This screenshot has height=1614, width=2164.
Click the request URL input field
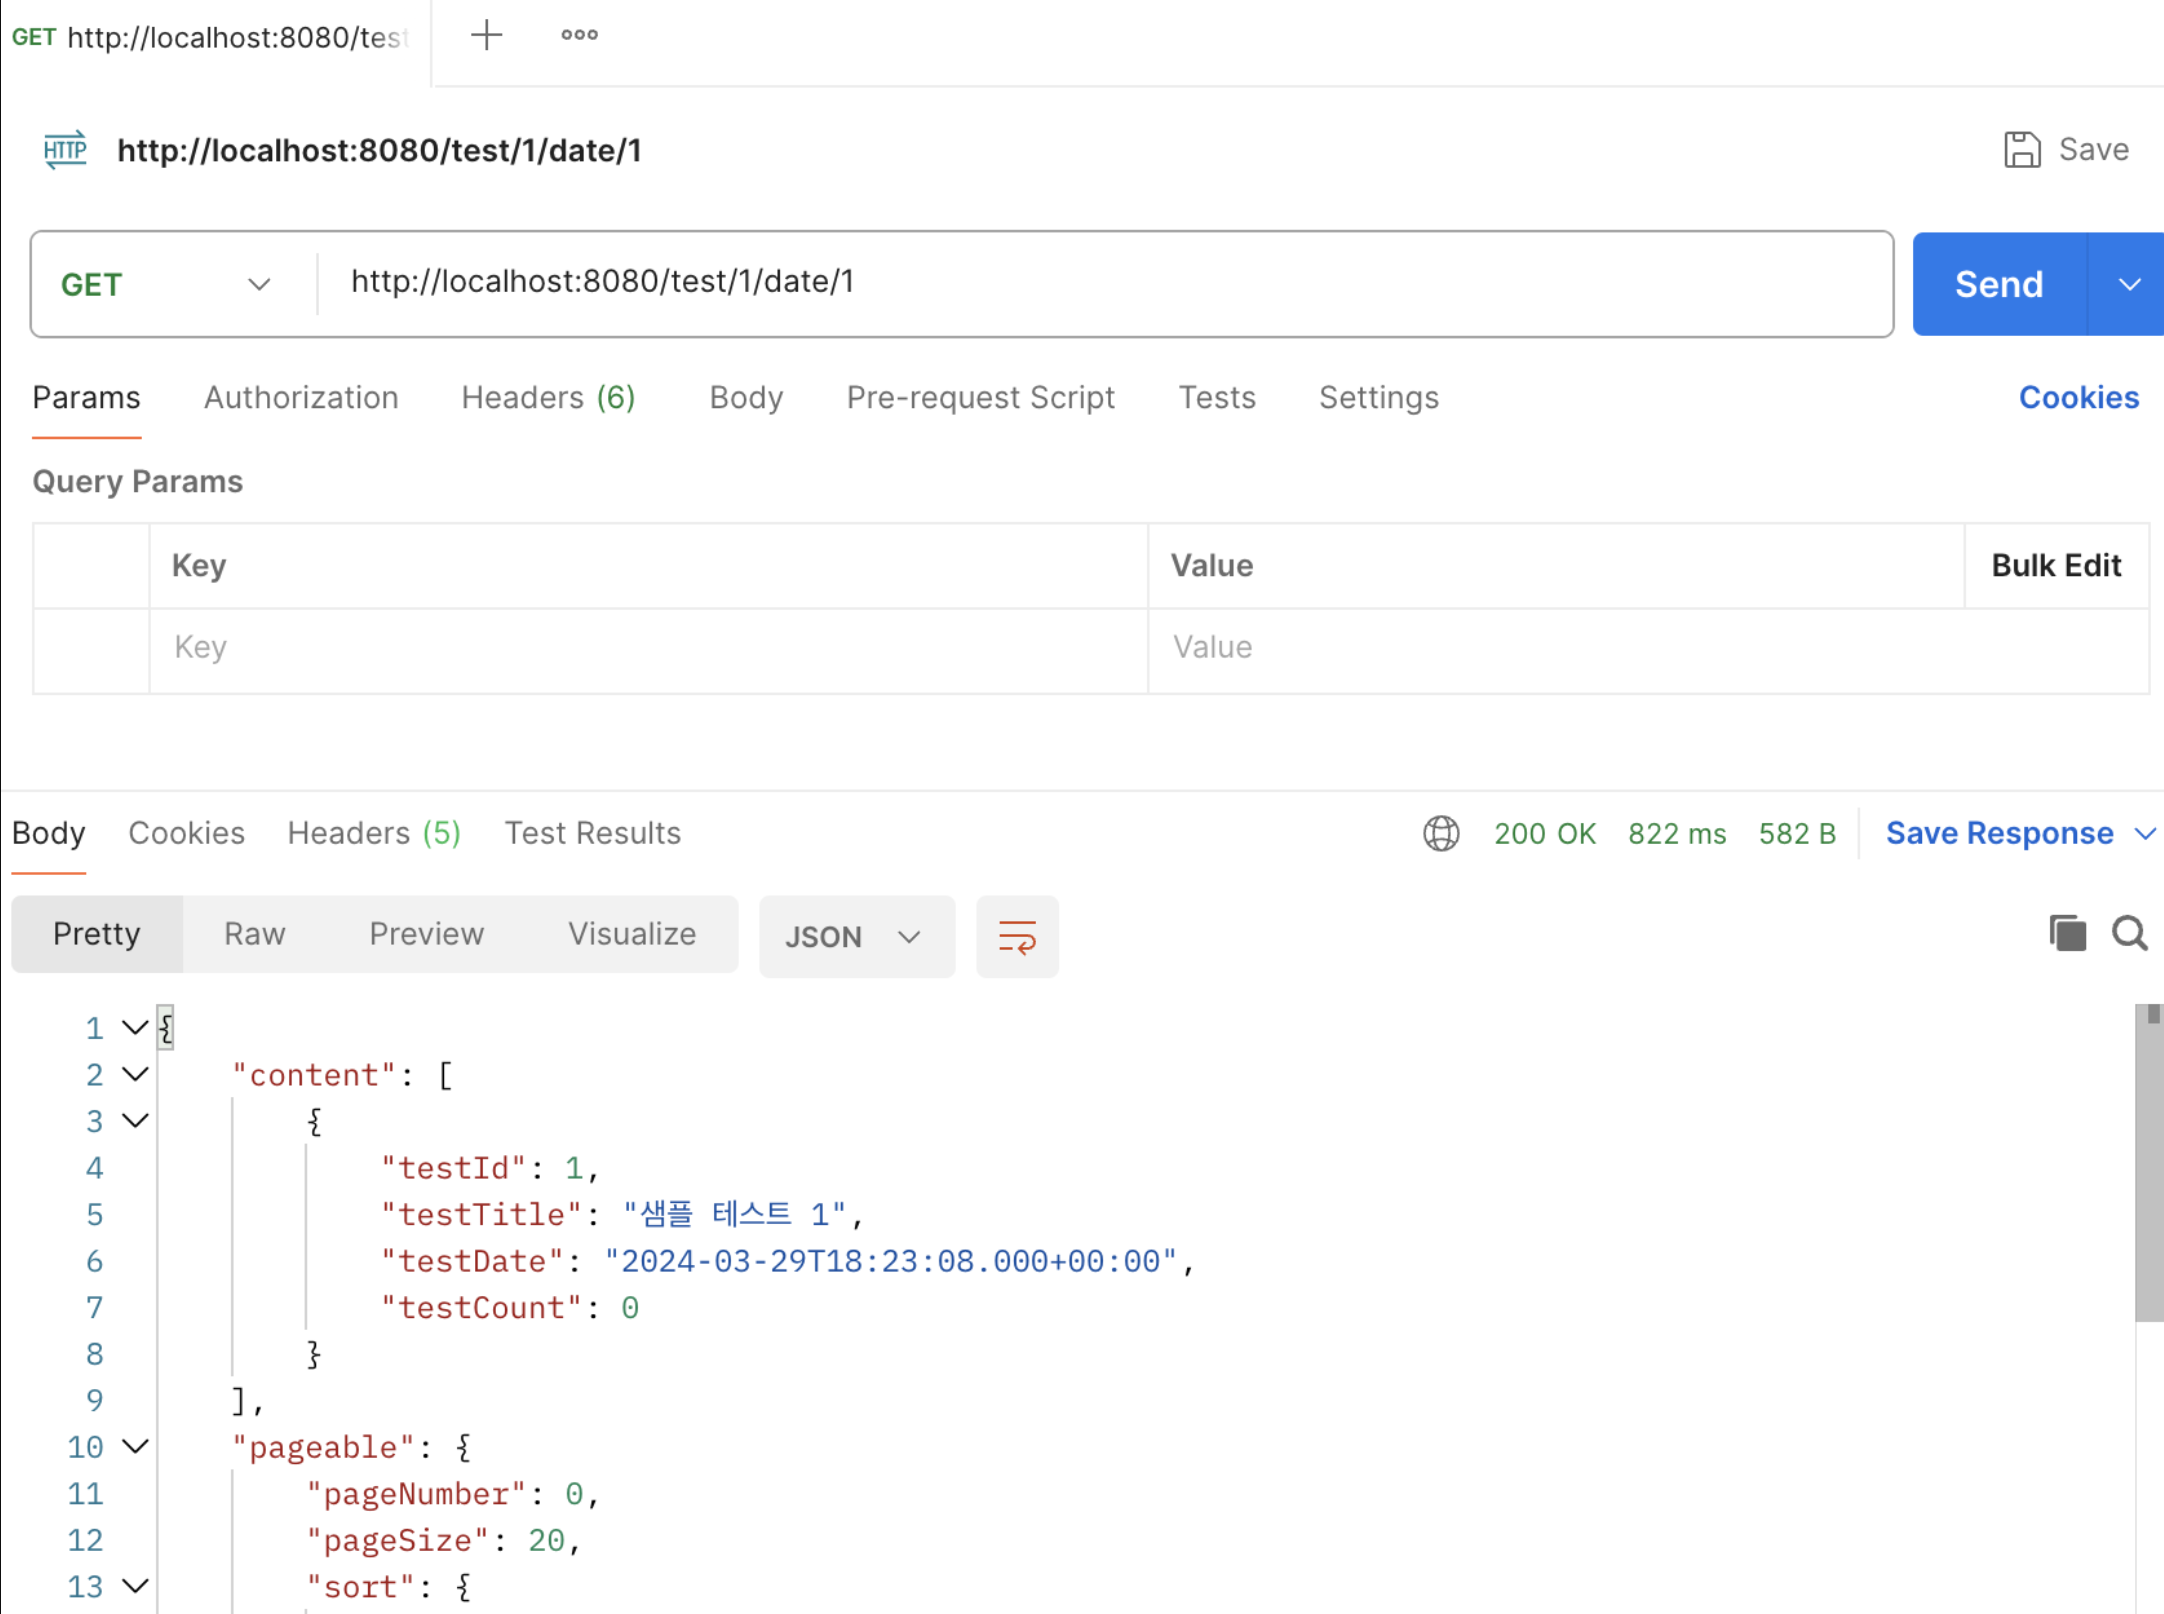[1100, 283]
